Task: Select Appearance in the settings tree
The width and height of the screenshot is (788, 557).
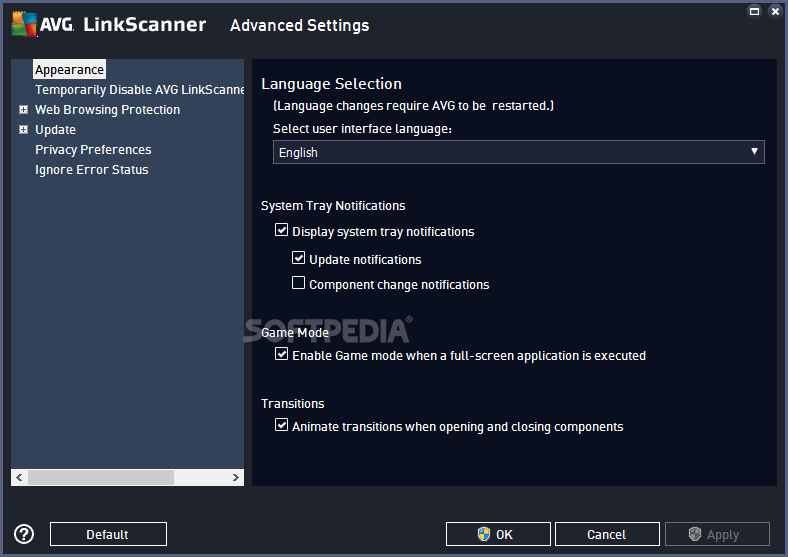Action: (69, 69)
